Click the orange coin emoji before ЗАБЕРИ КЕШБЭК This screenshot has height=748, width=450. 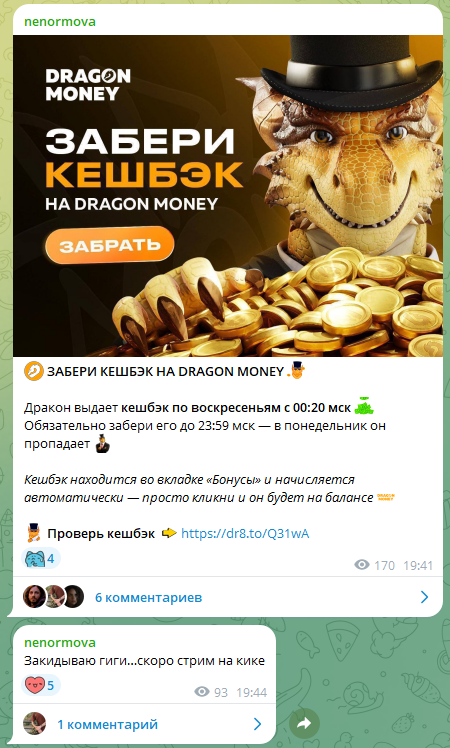(33, 371)
